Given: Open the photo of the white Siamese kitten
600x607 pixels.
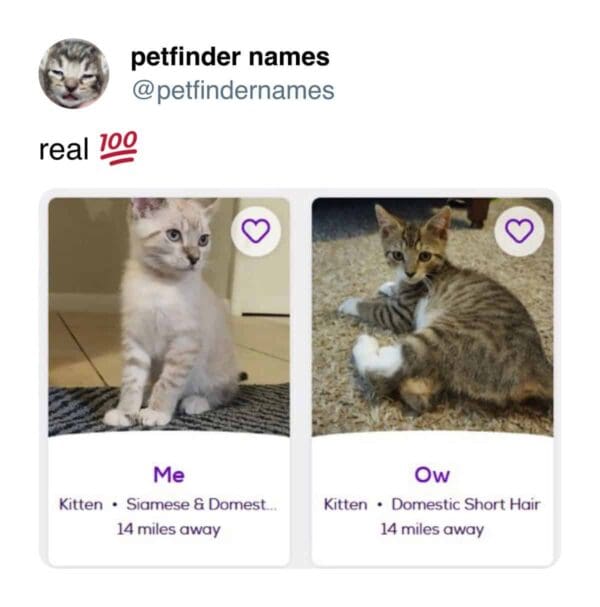Looking at the screenshot, I should [x=169, y=317].
